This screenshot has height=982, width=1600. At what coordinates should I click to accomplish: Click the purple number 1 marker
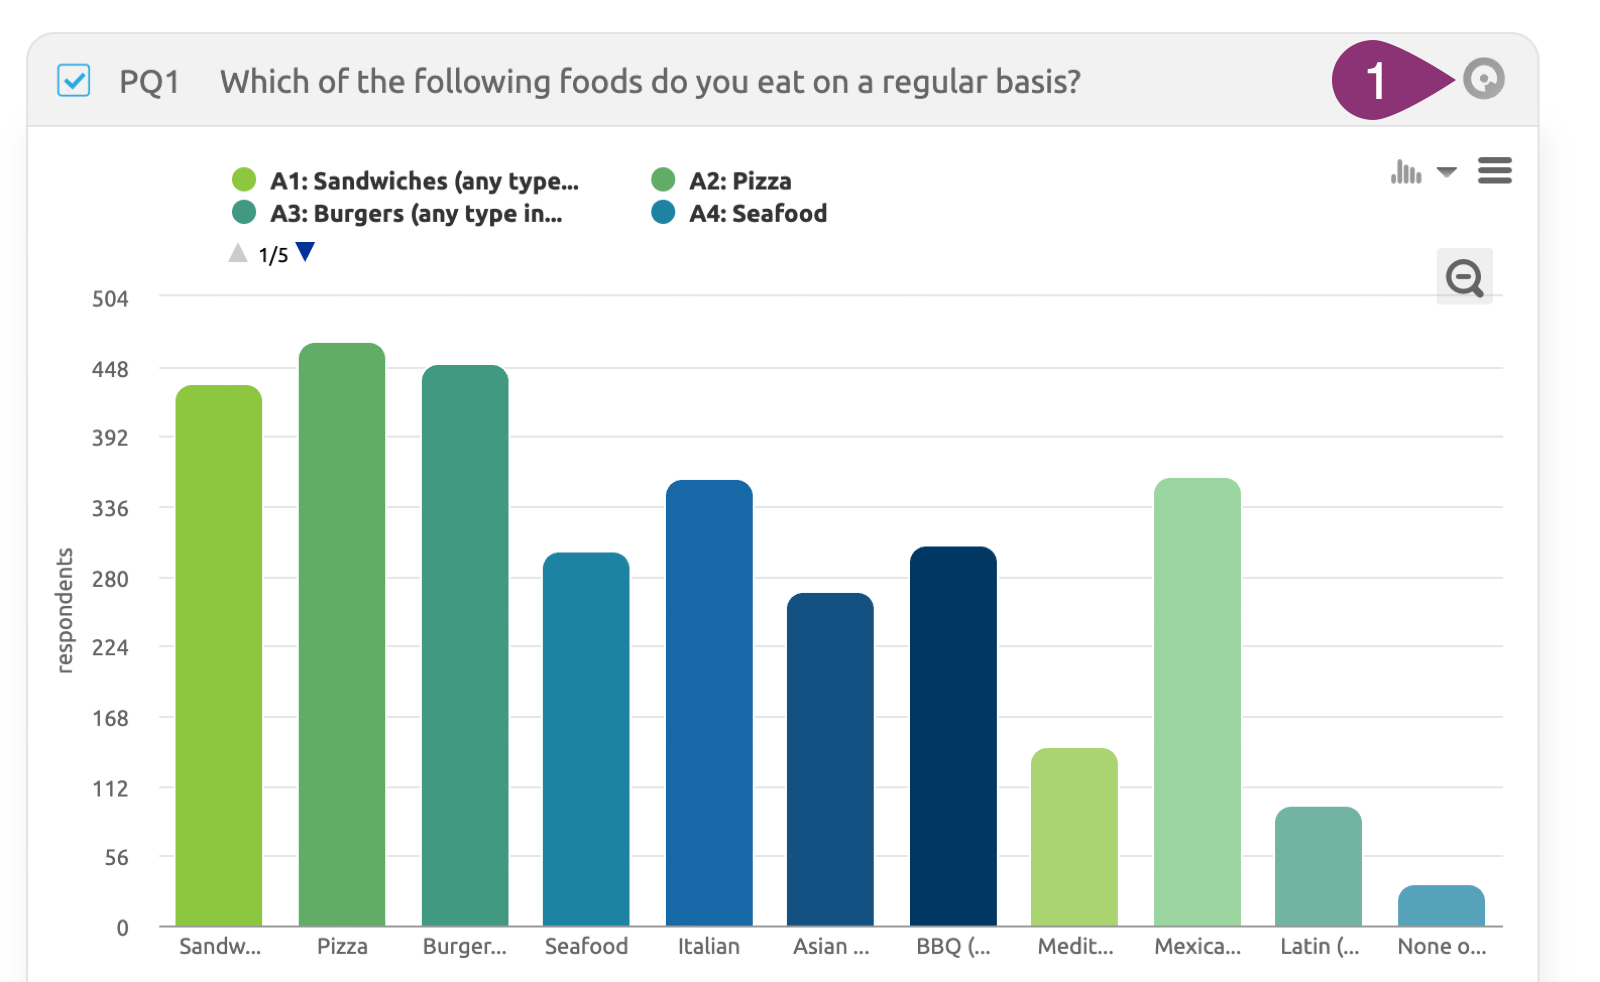[x=1377, y=80]
